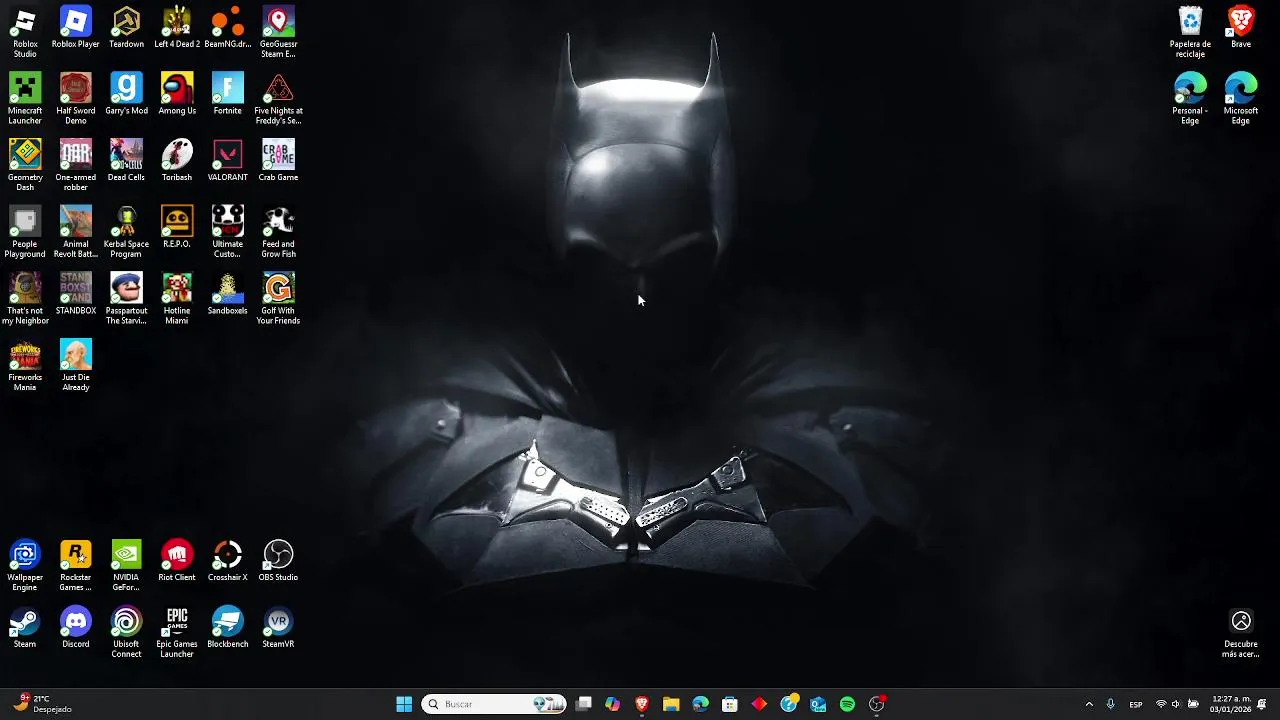Select the Half Sword Demo icon

76,99
